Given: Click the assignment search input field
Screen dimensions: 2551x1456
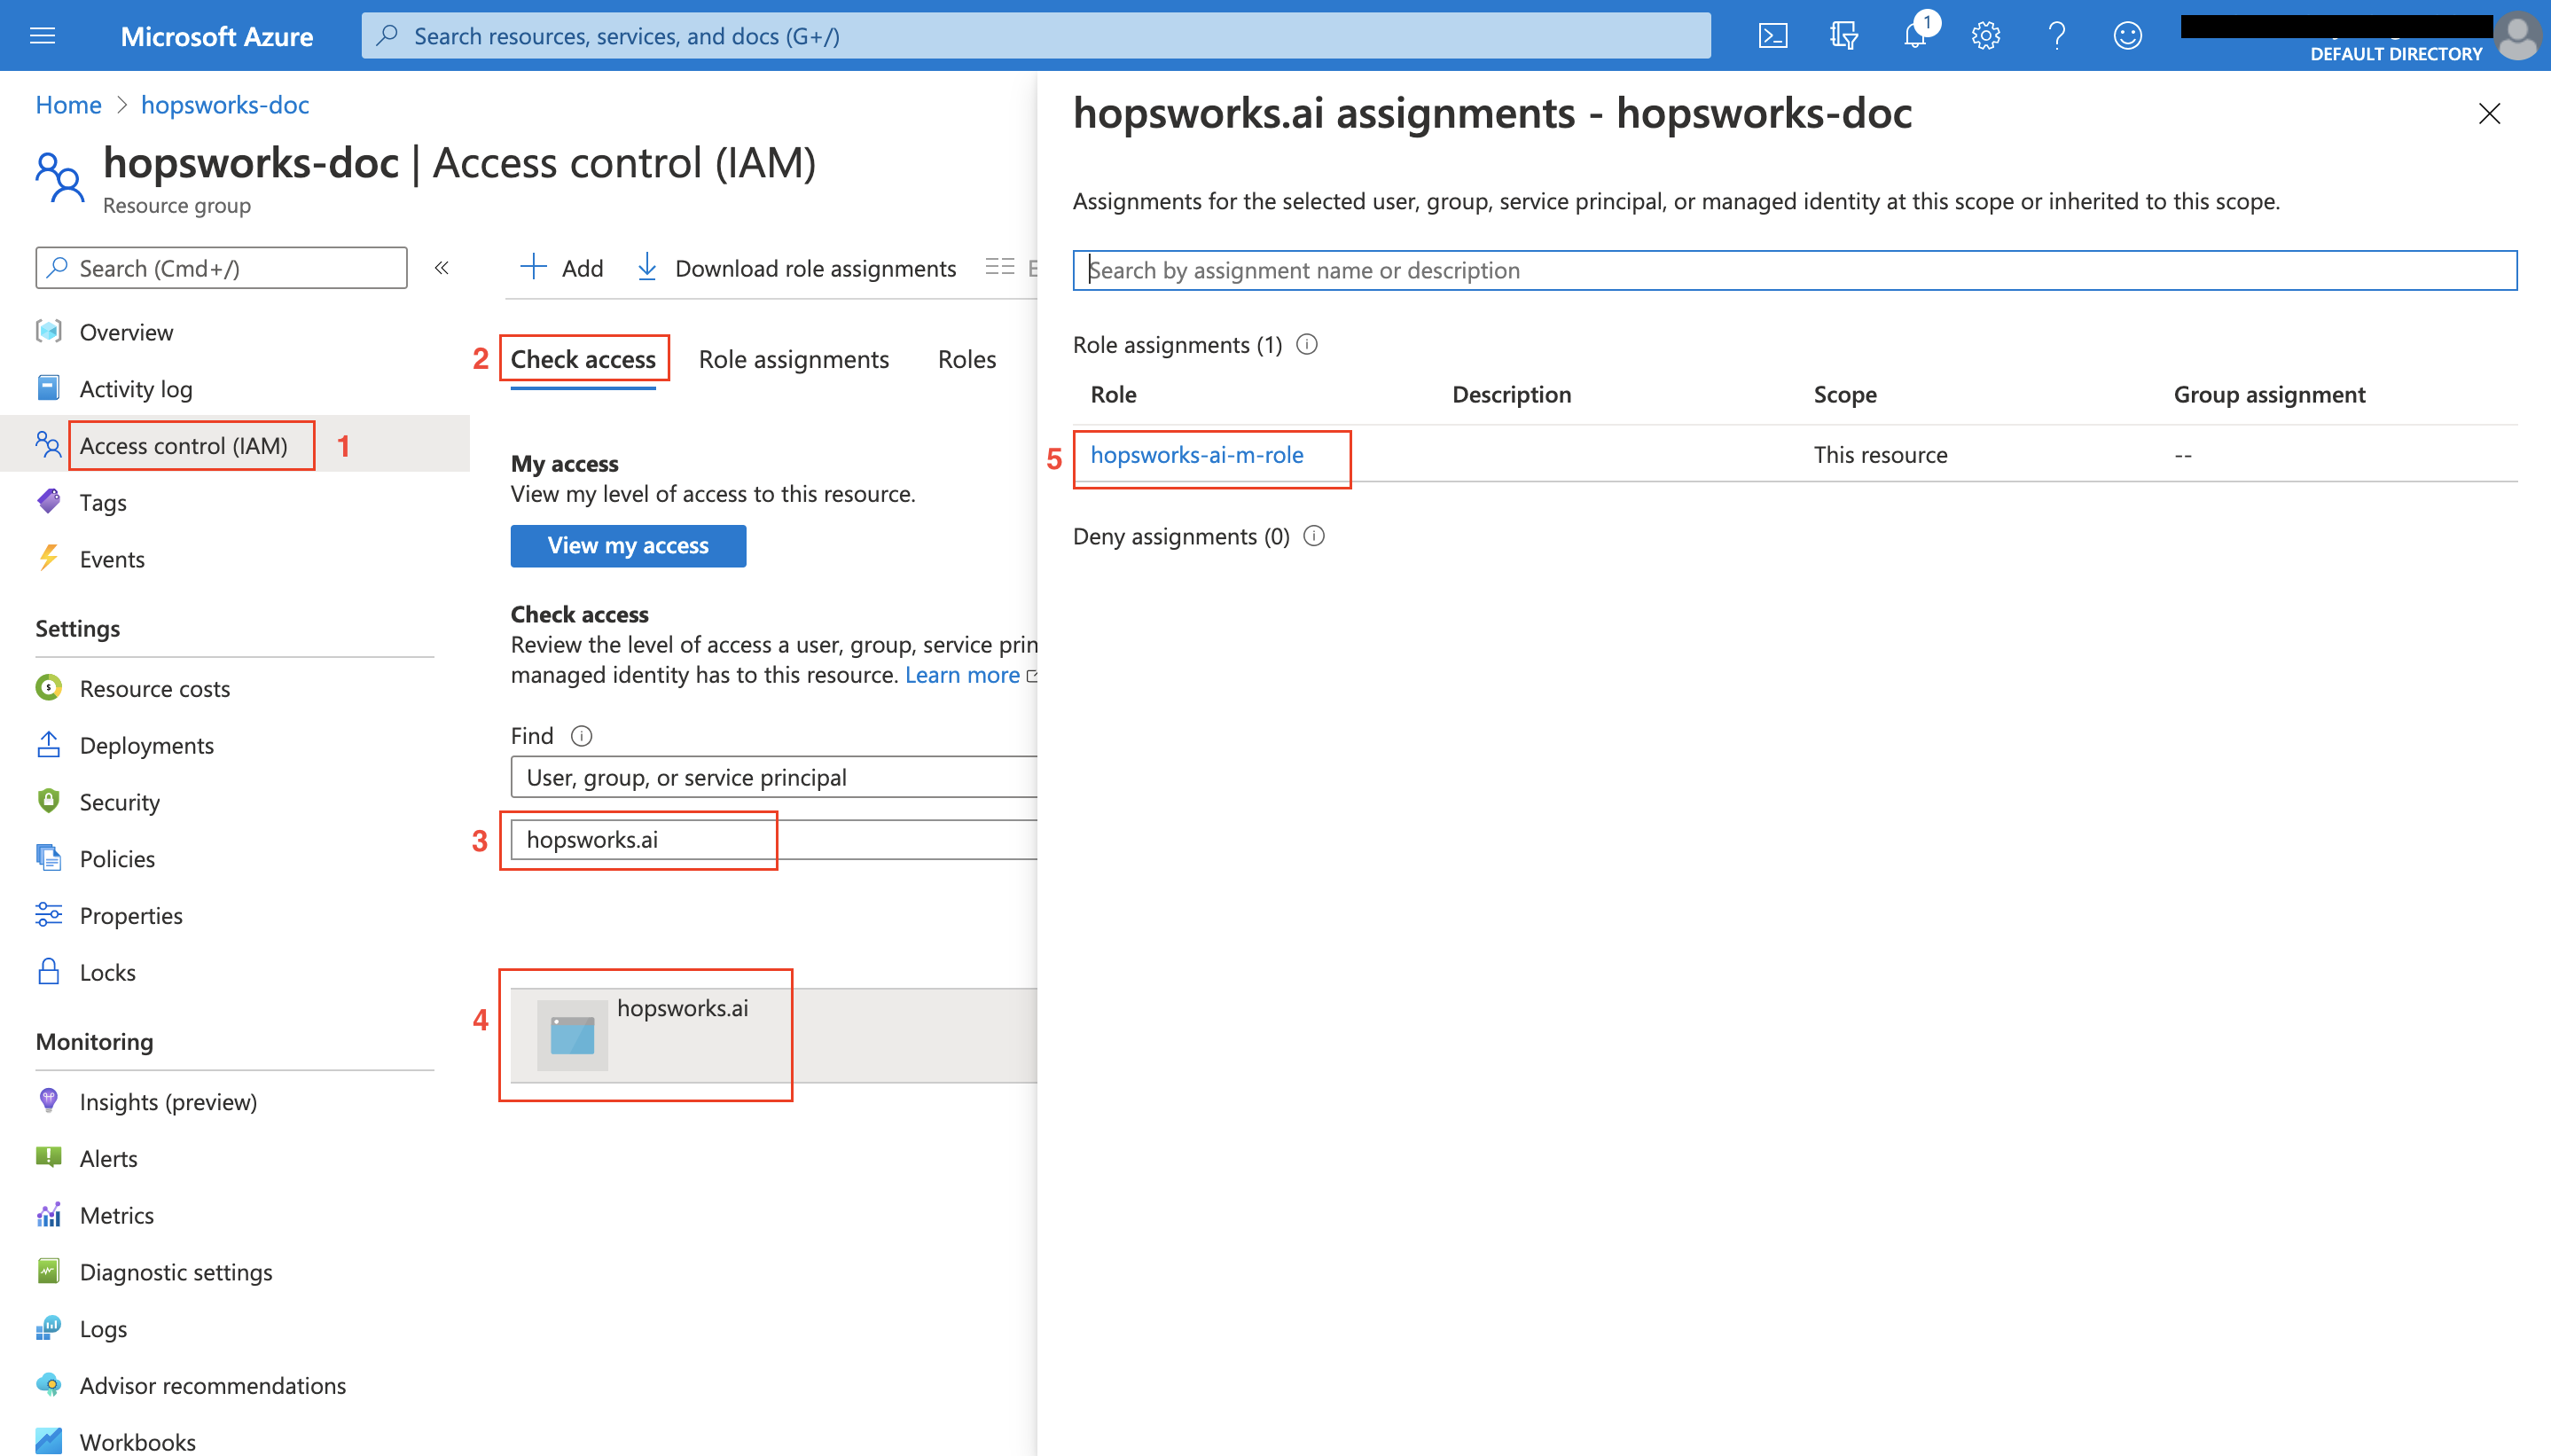Looking at the screenshot, I should pyautogui.click(x=1793, y=270).
